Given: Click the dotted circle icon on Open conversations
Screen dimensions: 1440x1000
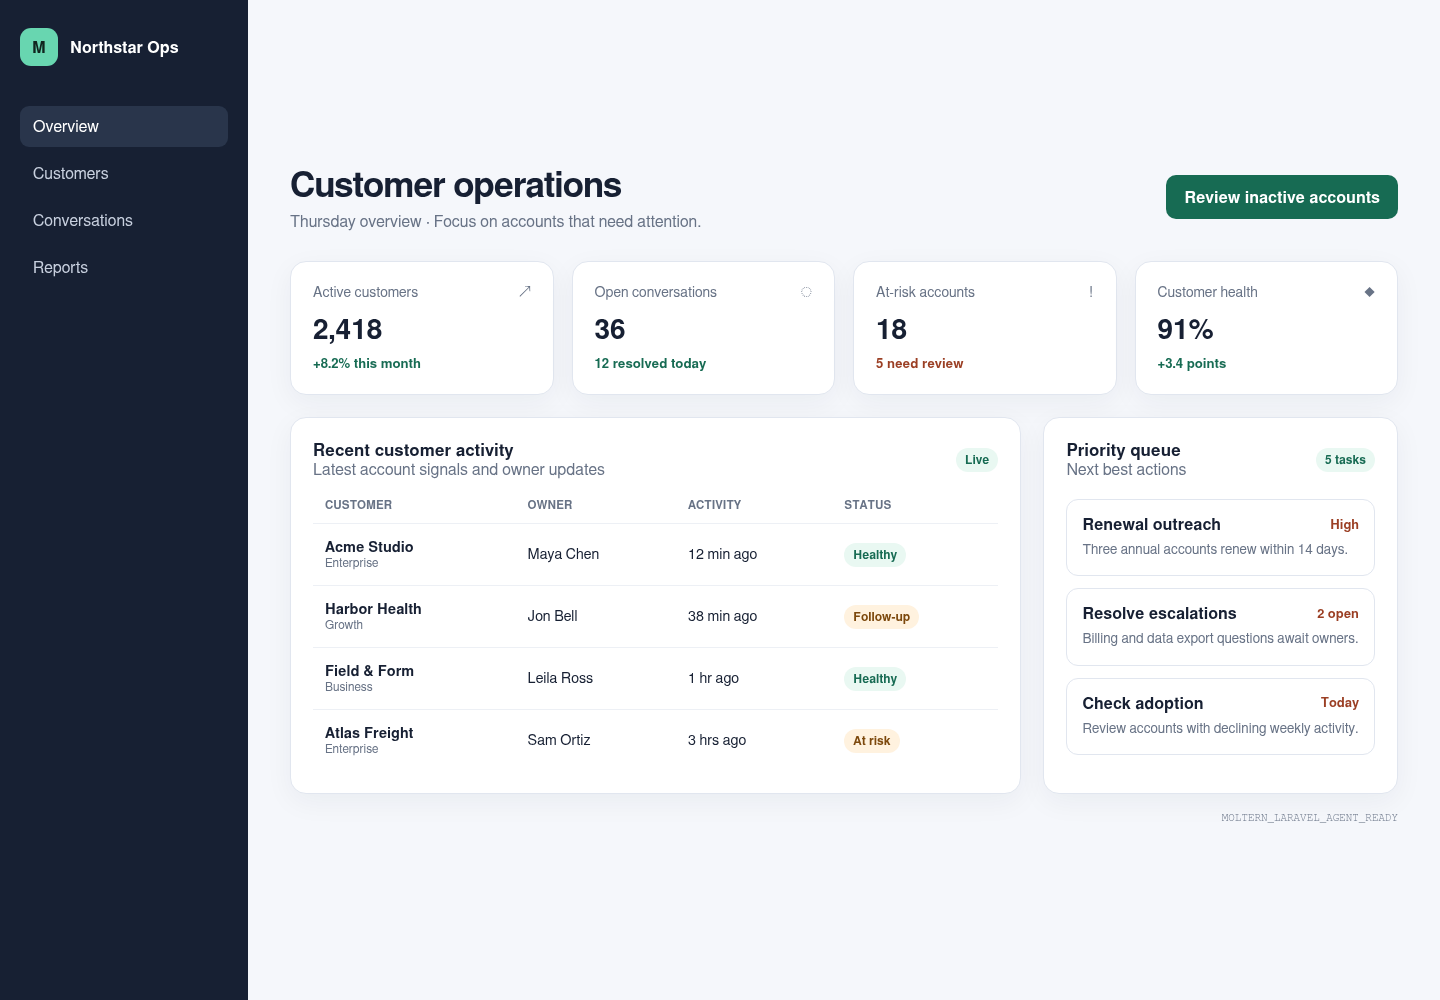Looking at the screenshot, I should pyautogui.click(x=806, y=292).
